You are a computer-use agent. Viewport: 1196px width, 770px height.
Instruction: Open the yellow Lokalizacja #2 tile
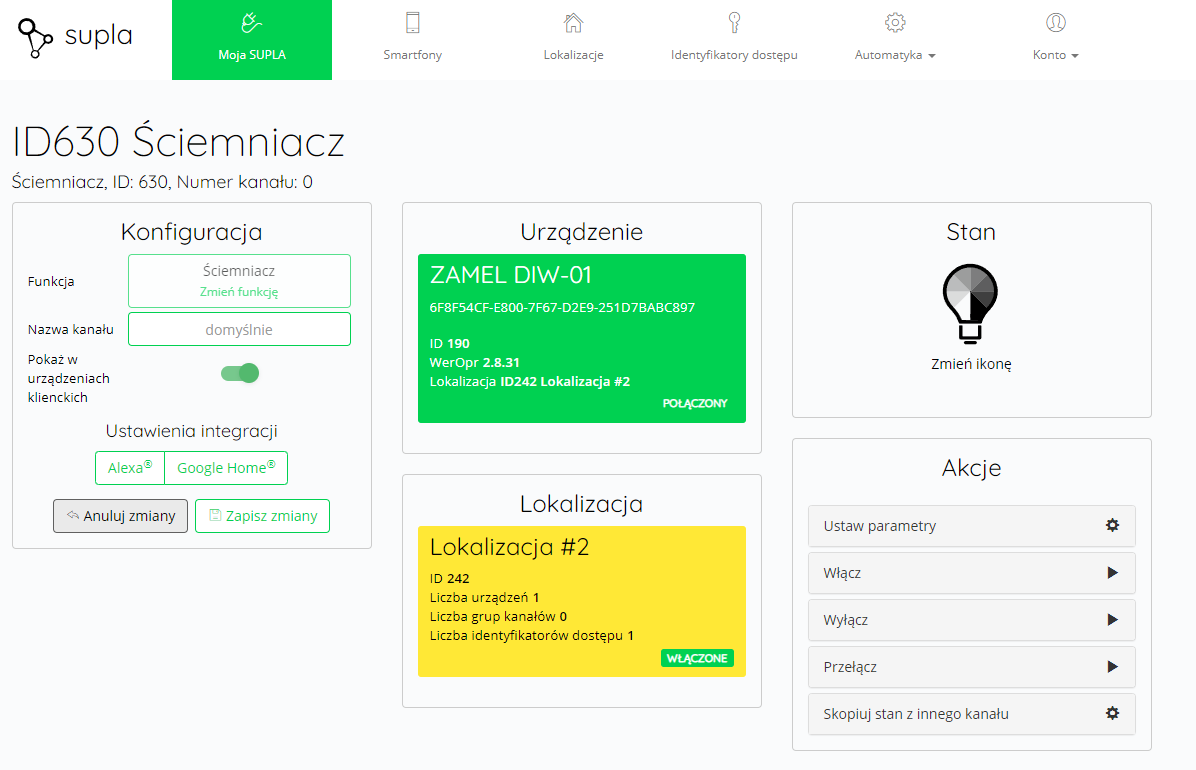click(581, 601)
